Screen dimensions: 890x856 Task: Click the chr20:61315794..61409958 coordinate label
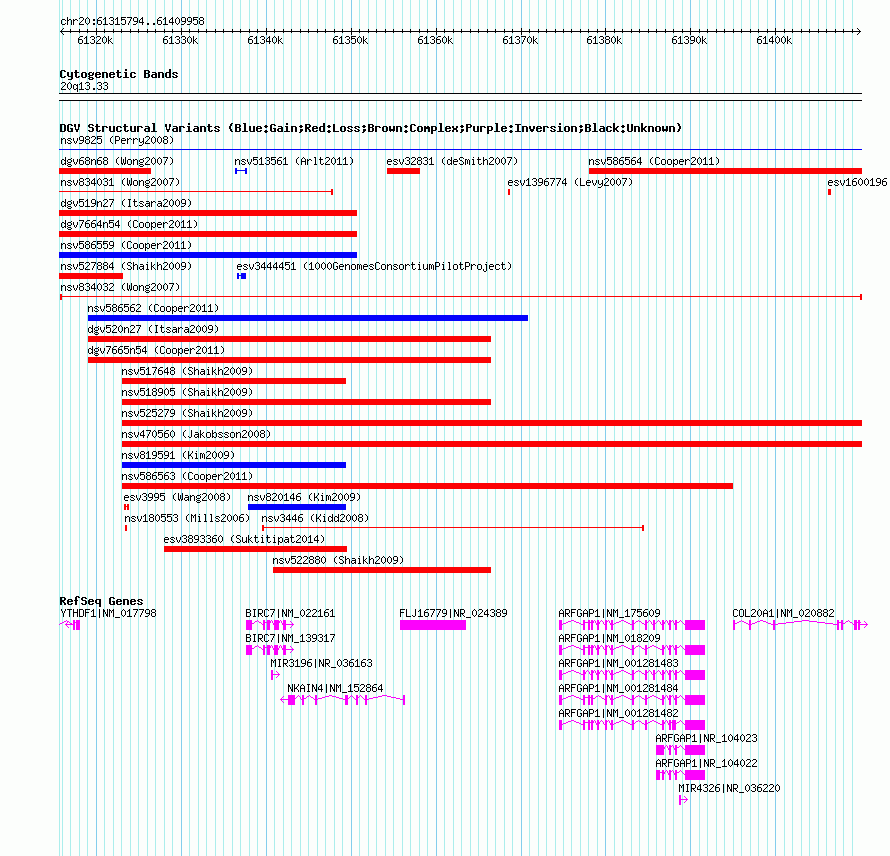tap(132, 21)
